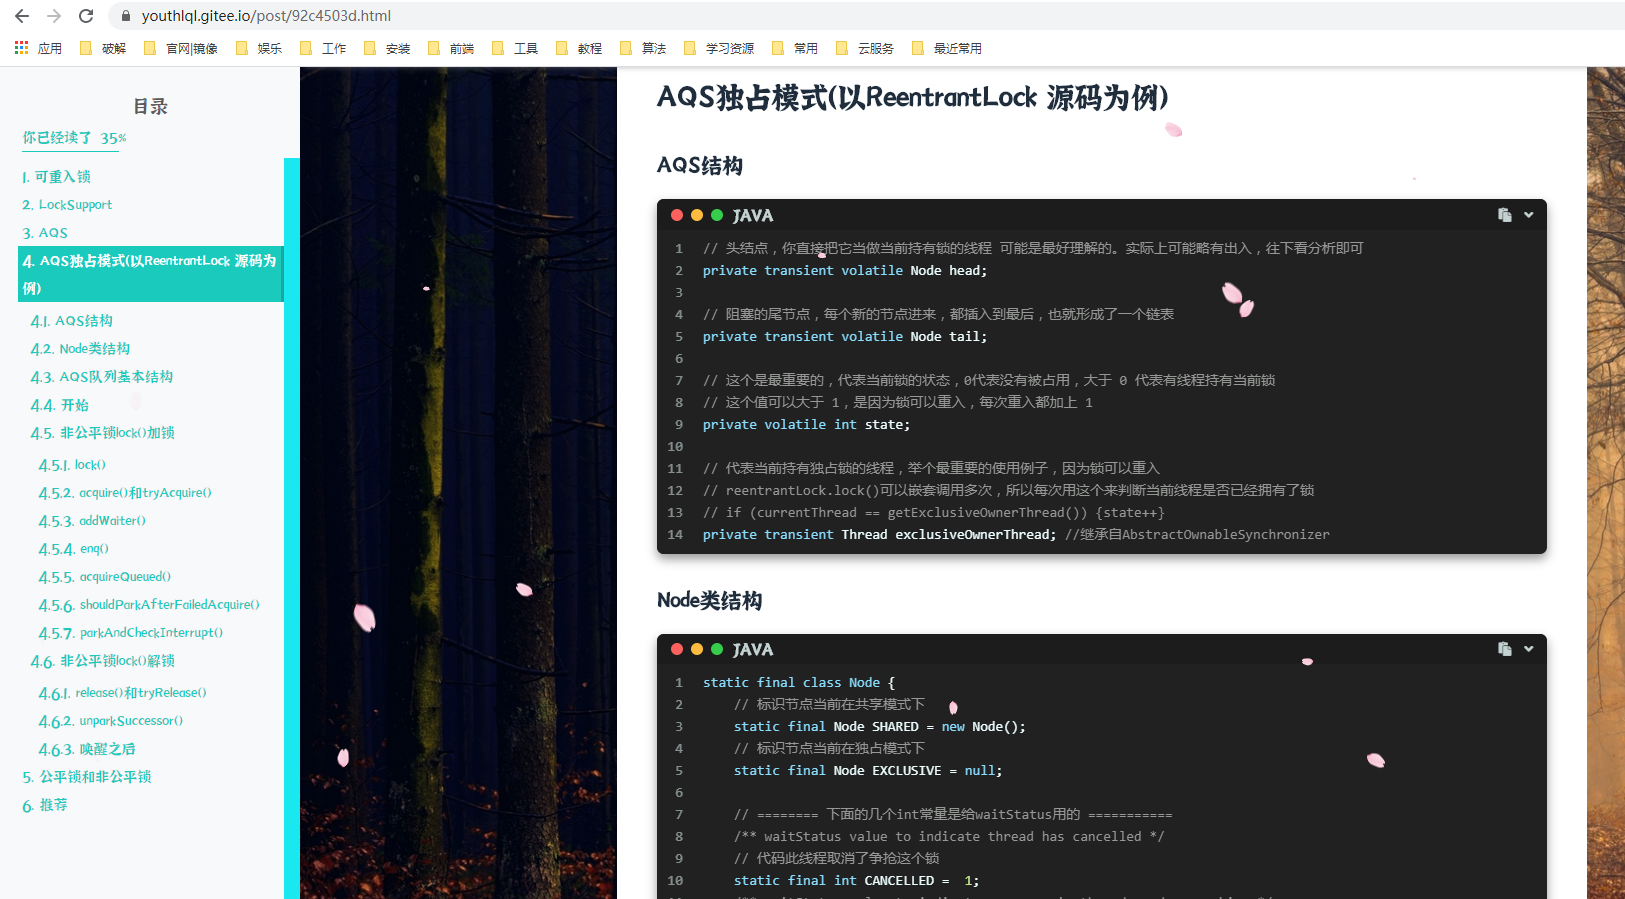1625x899 pixels.
Task: Go to TOC section 3. AQS
Action: 45,233
